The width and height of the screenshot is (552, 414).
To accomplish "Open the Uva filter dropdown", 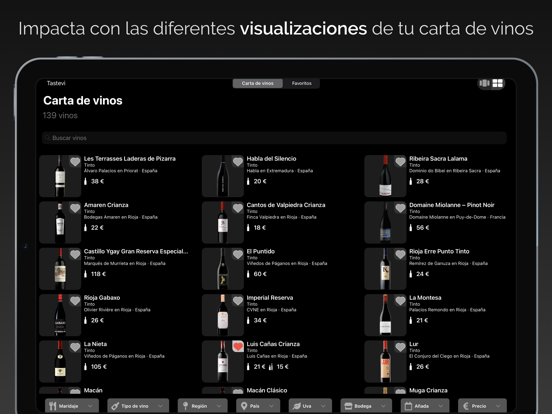I will [x=310, y=406].
